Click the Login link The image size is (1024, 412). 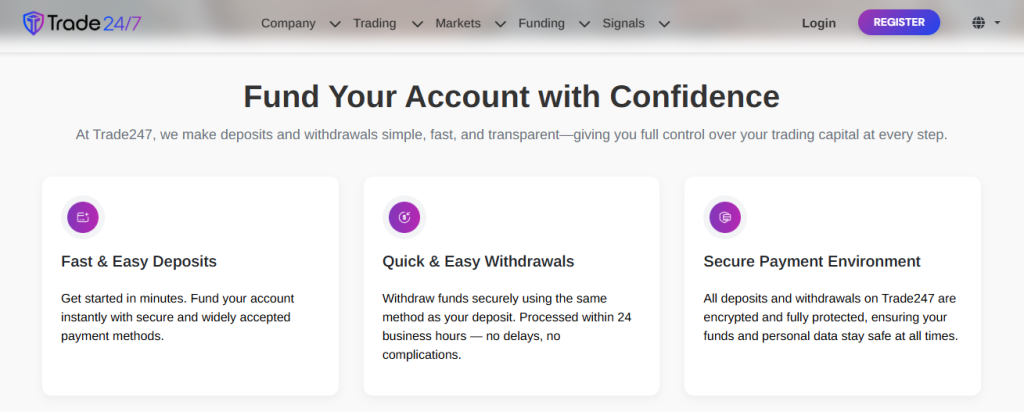click(819, 23)
